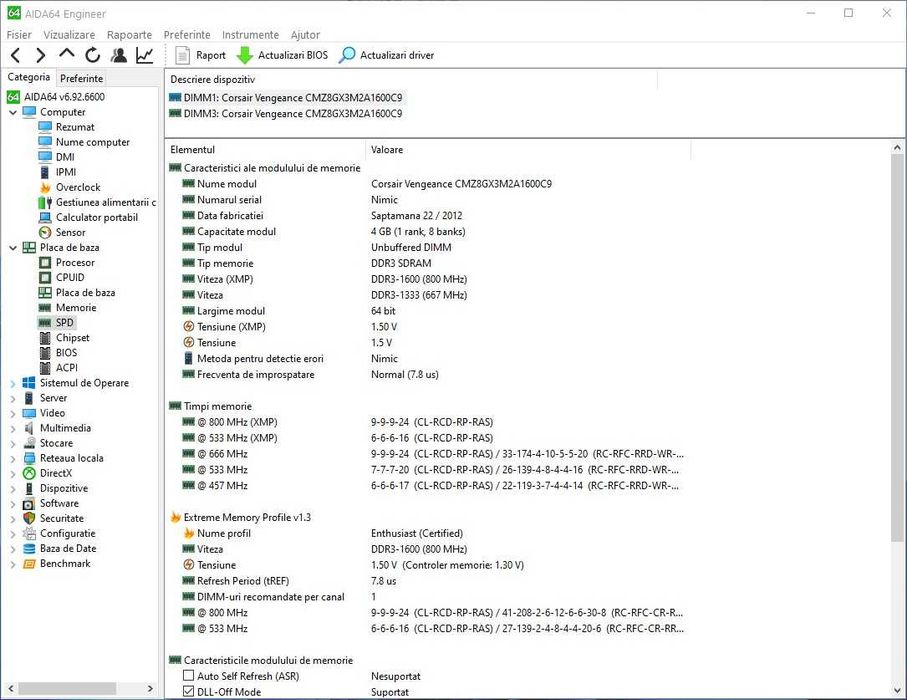This screenshot has width=907, height=700.
Task: Collapse the Placa de baza tree node
Action: 13,248
